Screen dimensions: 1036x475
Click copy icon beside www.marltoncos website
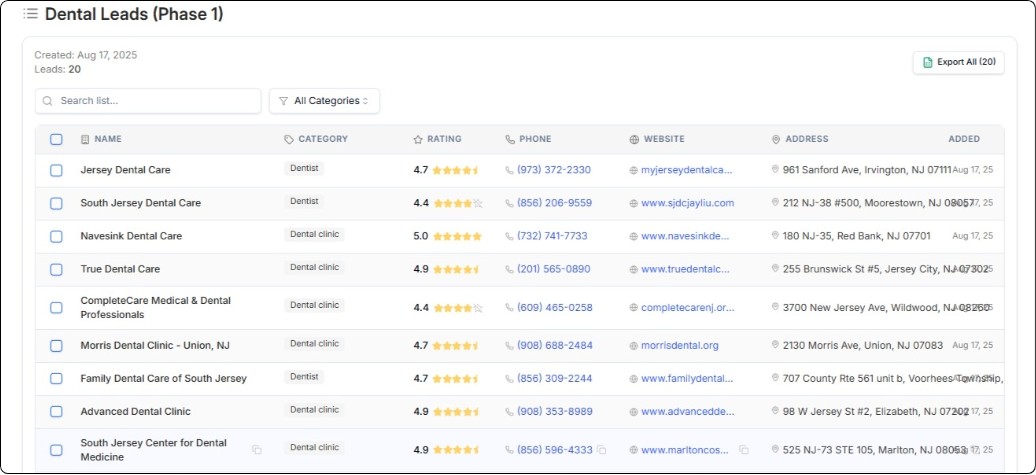[743, 450]
